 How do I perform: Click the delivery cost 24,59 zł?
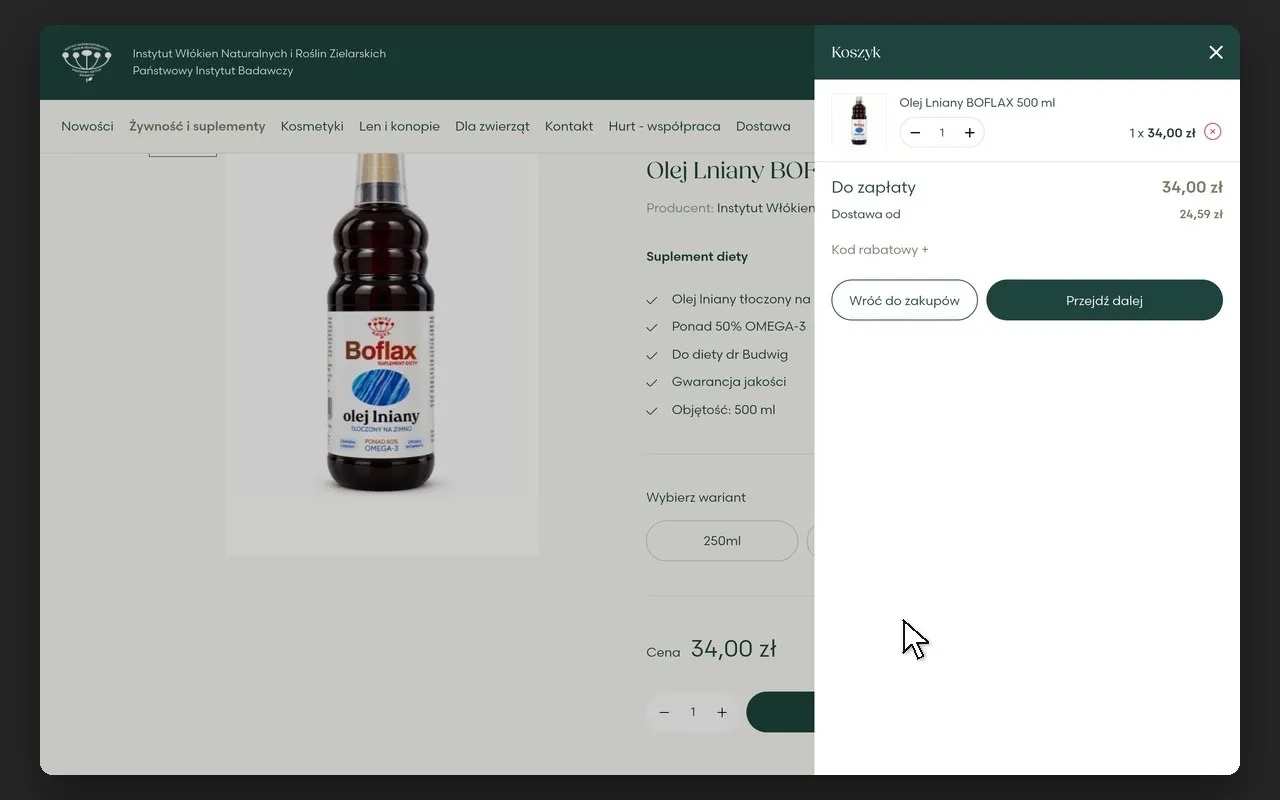[x=1201, y=214]
